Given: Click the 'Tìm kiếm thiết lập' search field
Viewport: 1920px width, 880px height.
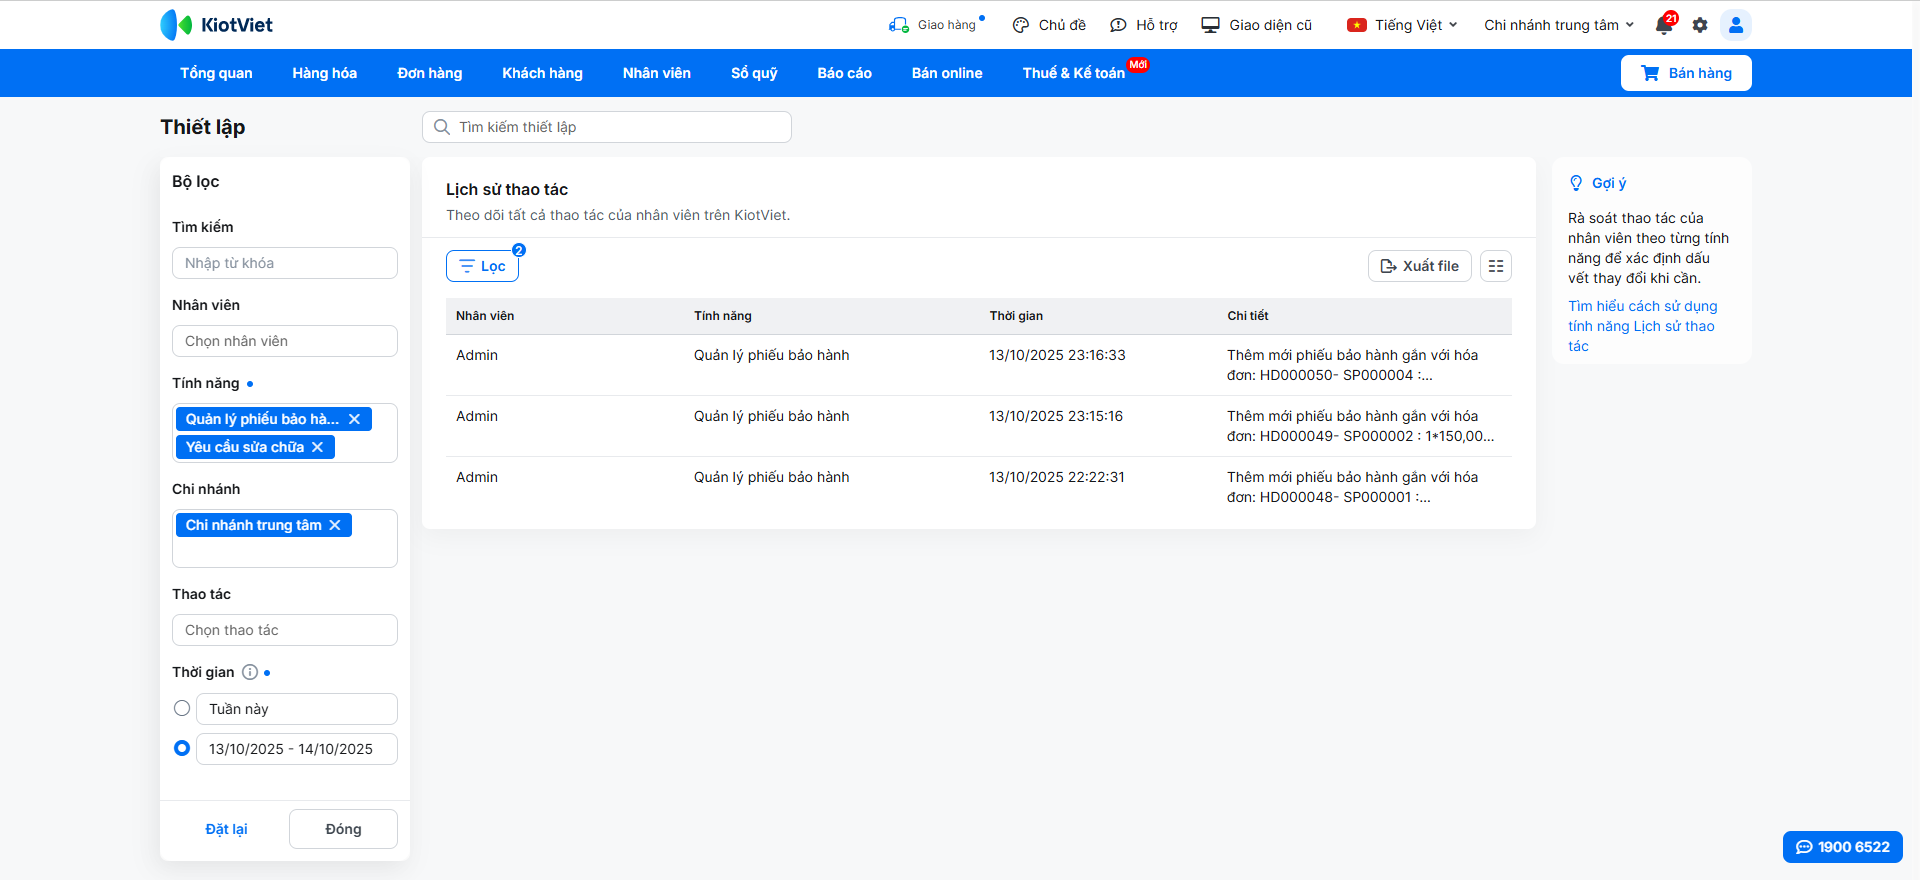Looking at the screenshot, I should (607, 127).
